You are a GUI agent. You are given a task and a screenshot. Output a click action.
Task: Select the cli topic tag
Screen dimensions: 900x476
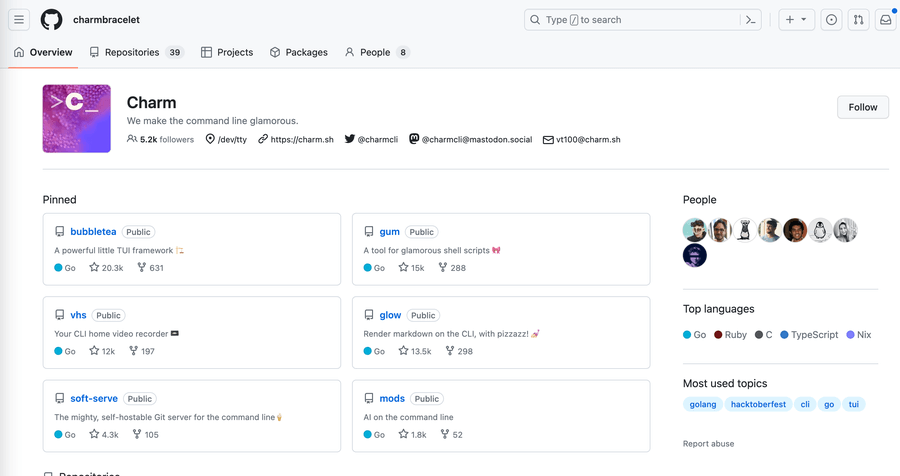(x=805, y=404)
